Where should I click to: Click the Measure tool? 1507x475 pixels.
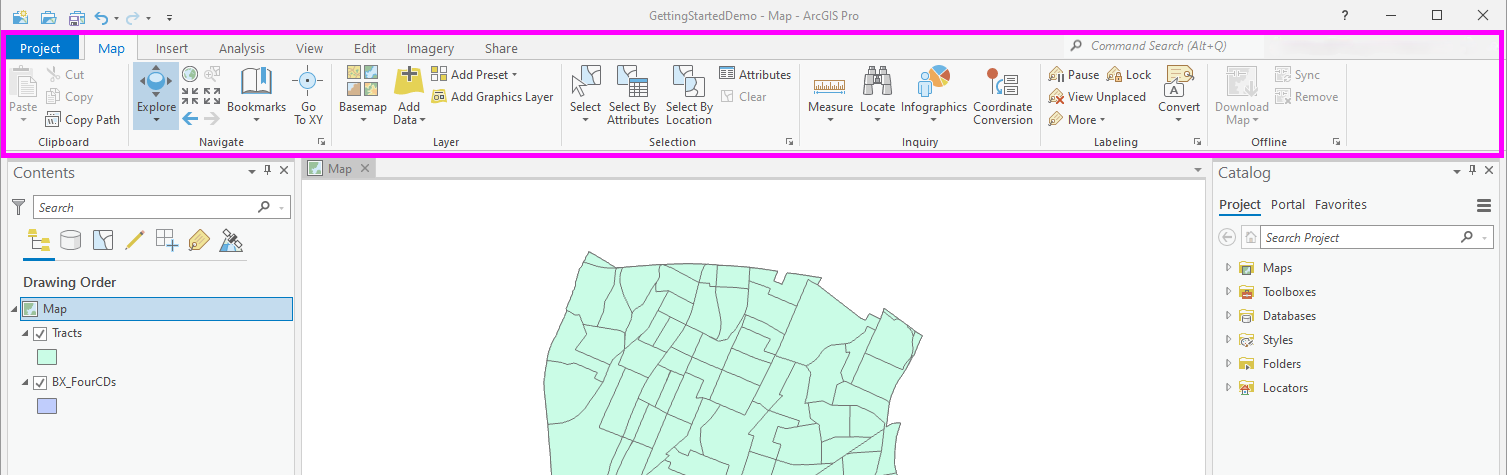(x=830, y=95)
